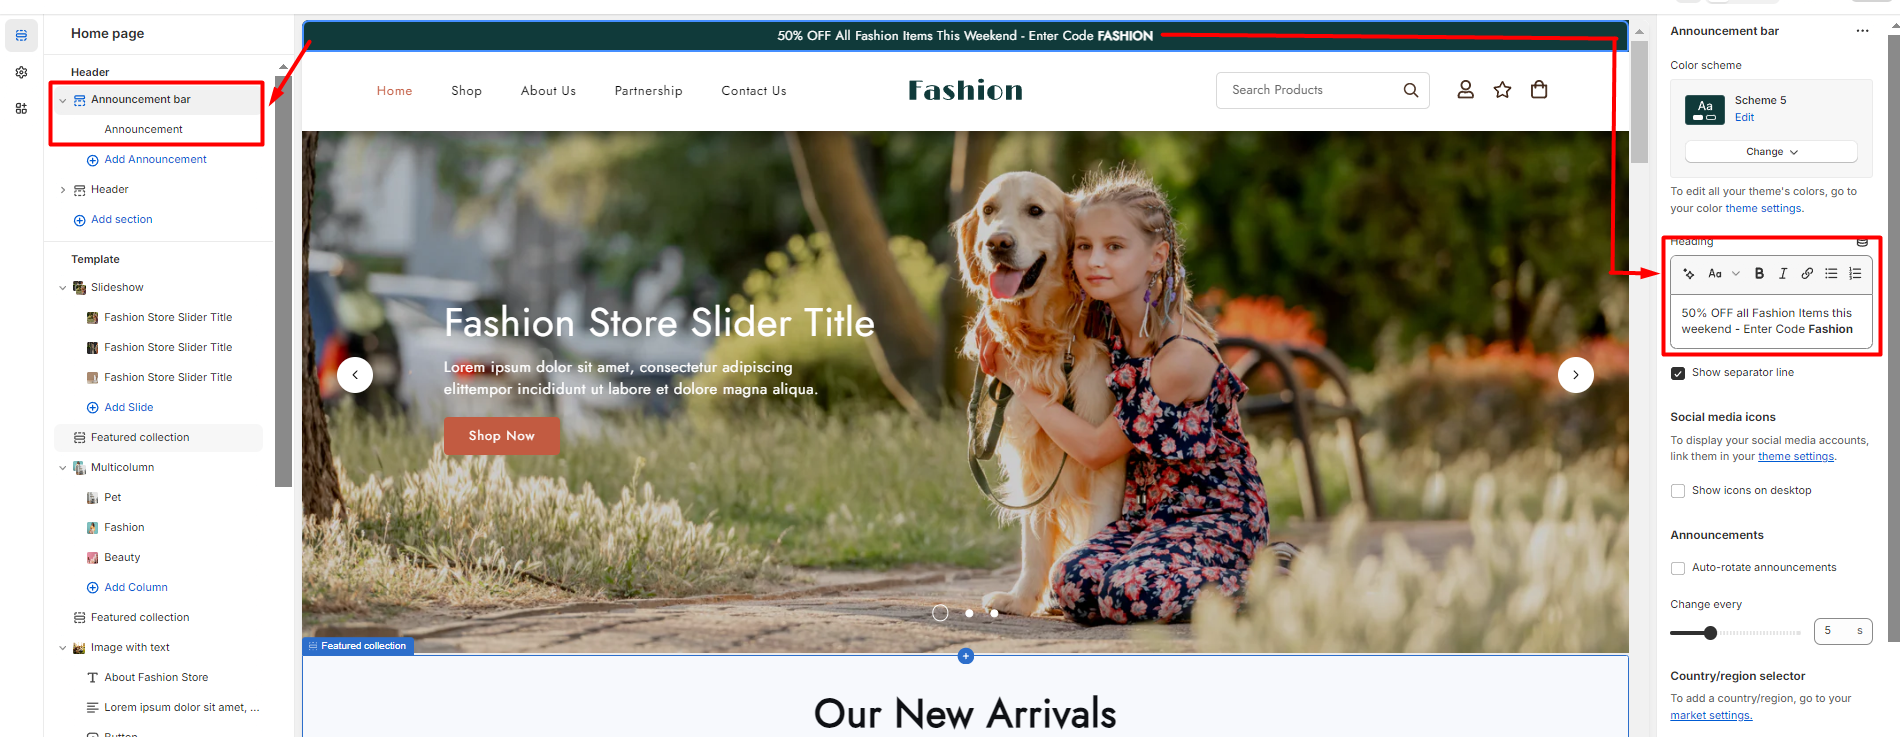Apply bulleted list in heading editor
The width and height of the screenshot is (1900, 737).
[x=1831, y=273]
